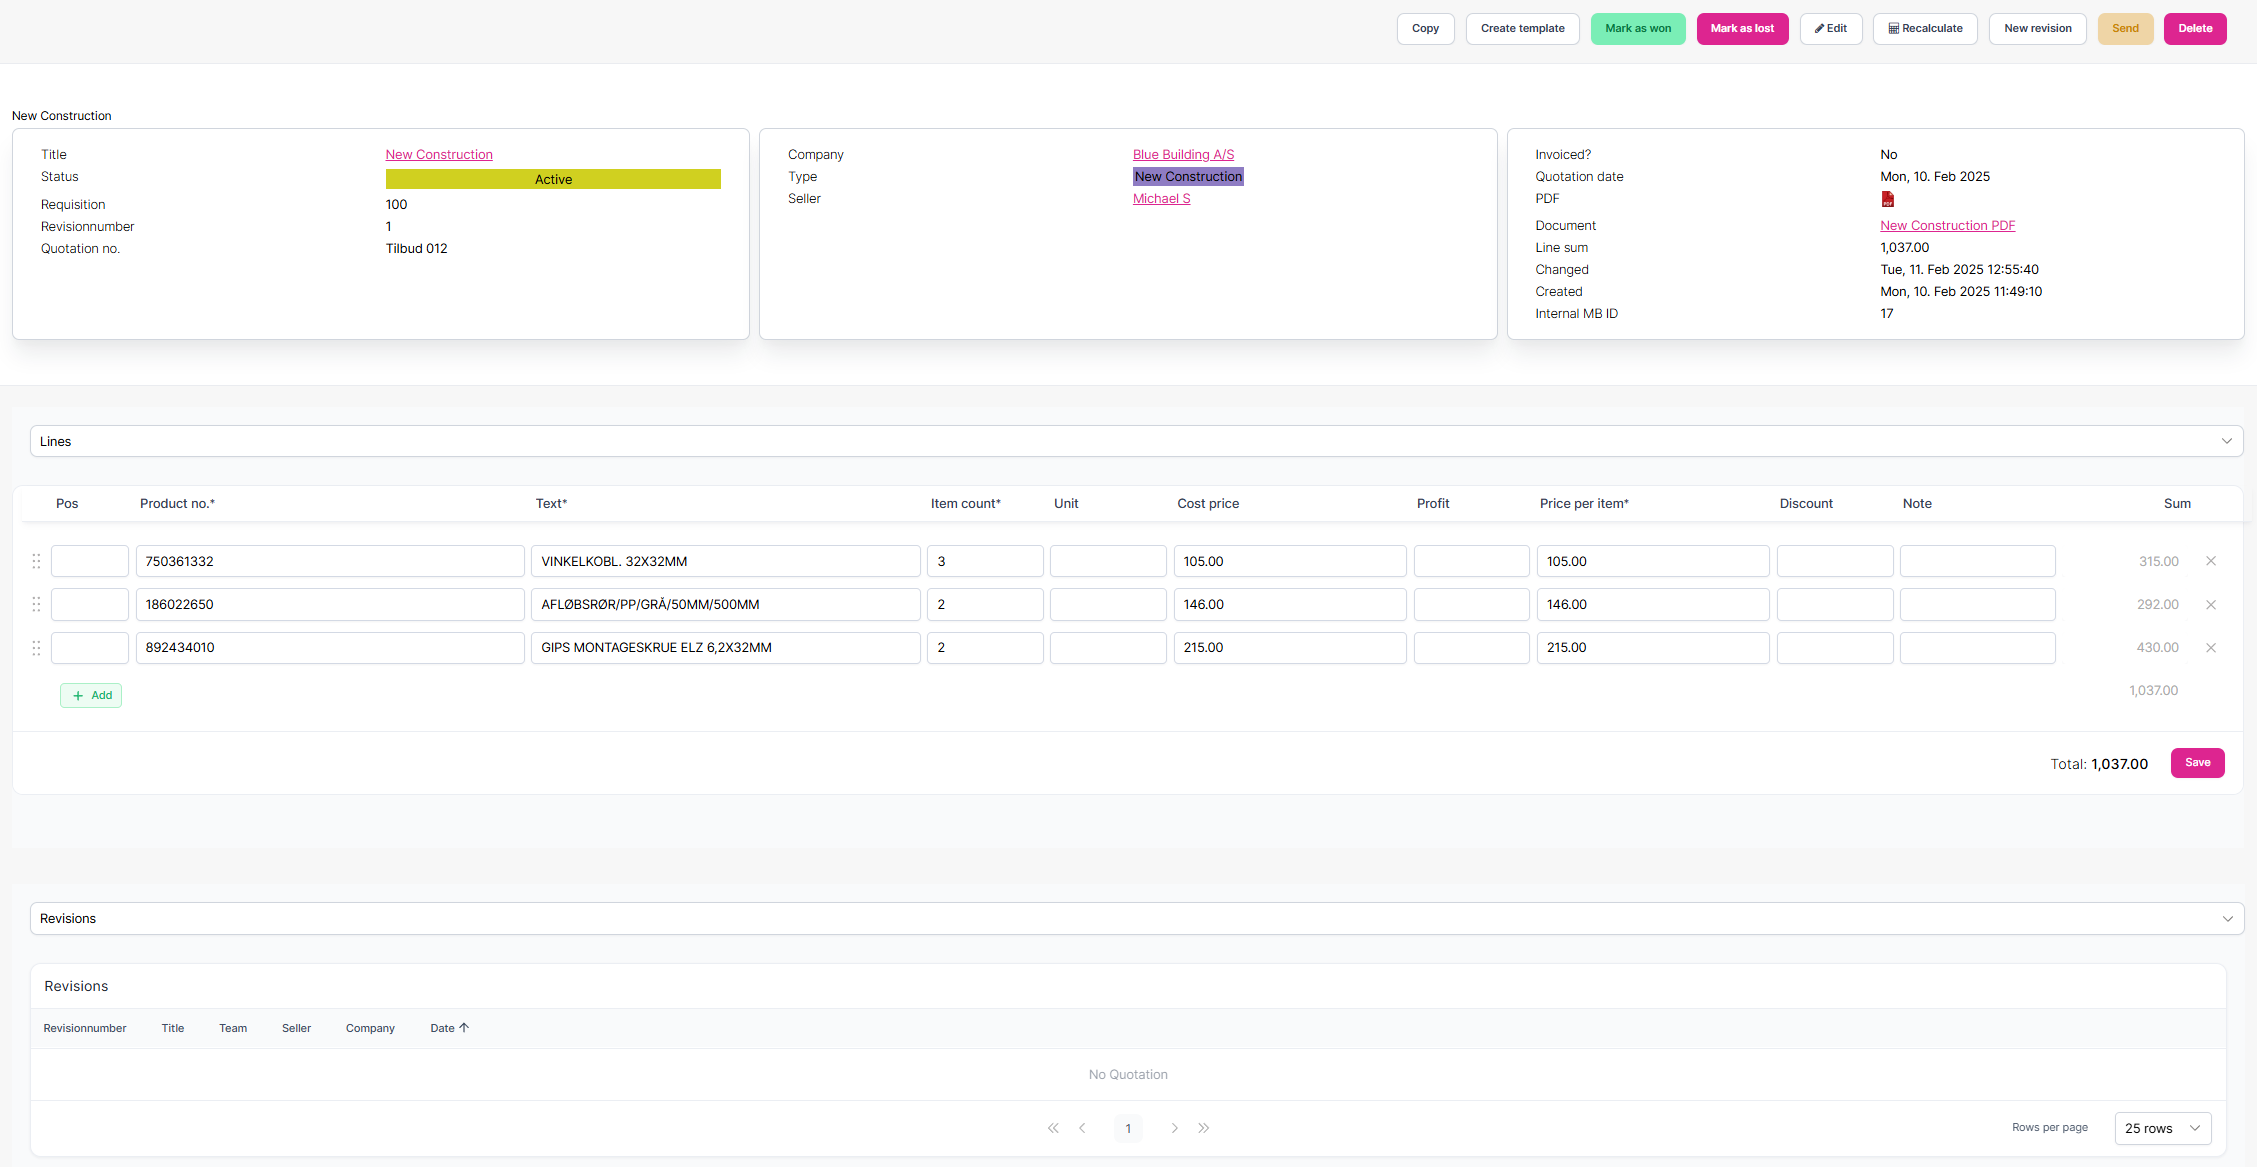Open the rows per page dropdown

2162,1128
